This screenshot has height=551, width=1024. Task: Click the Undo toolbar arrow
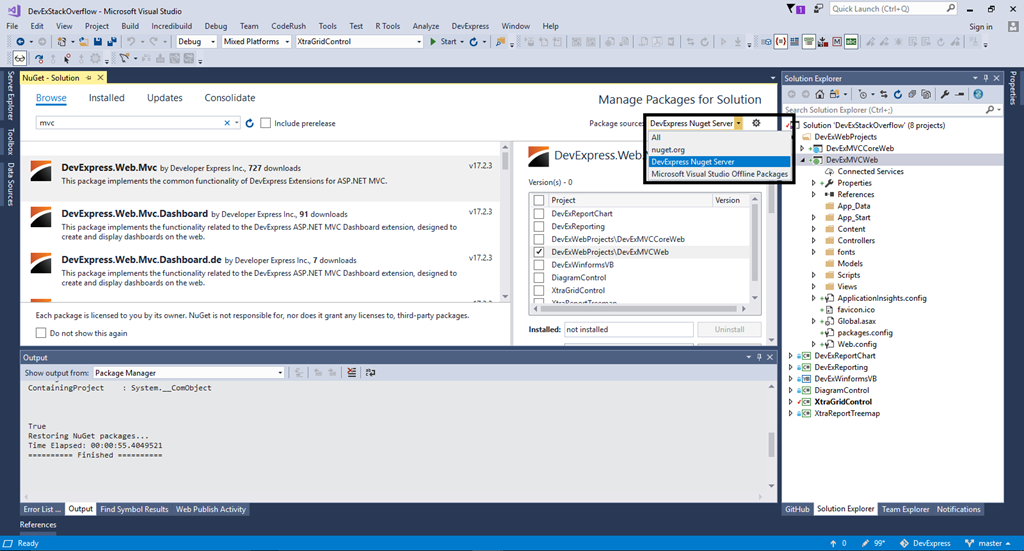[131, 42]
